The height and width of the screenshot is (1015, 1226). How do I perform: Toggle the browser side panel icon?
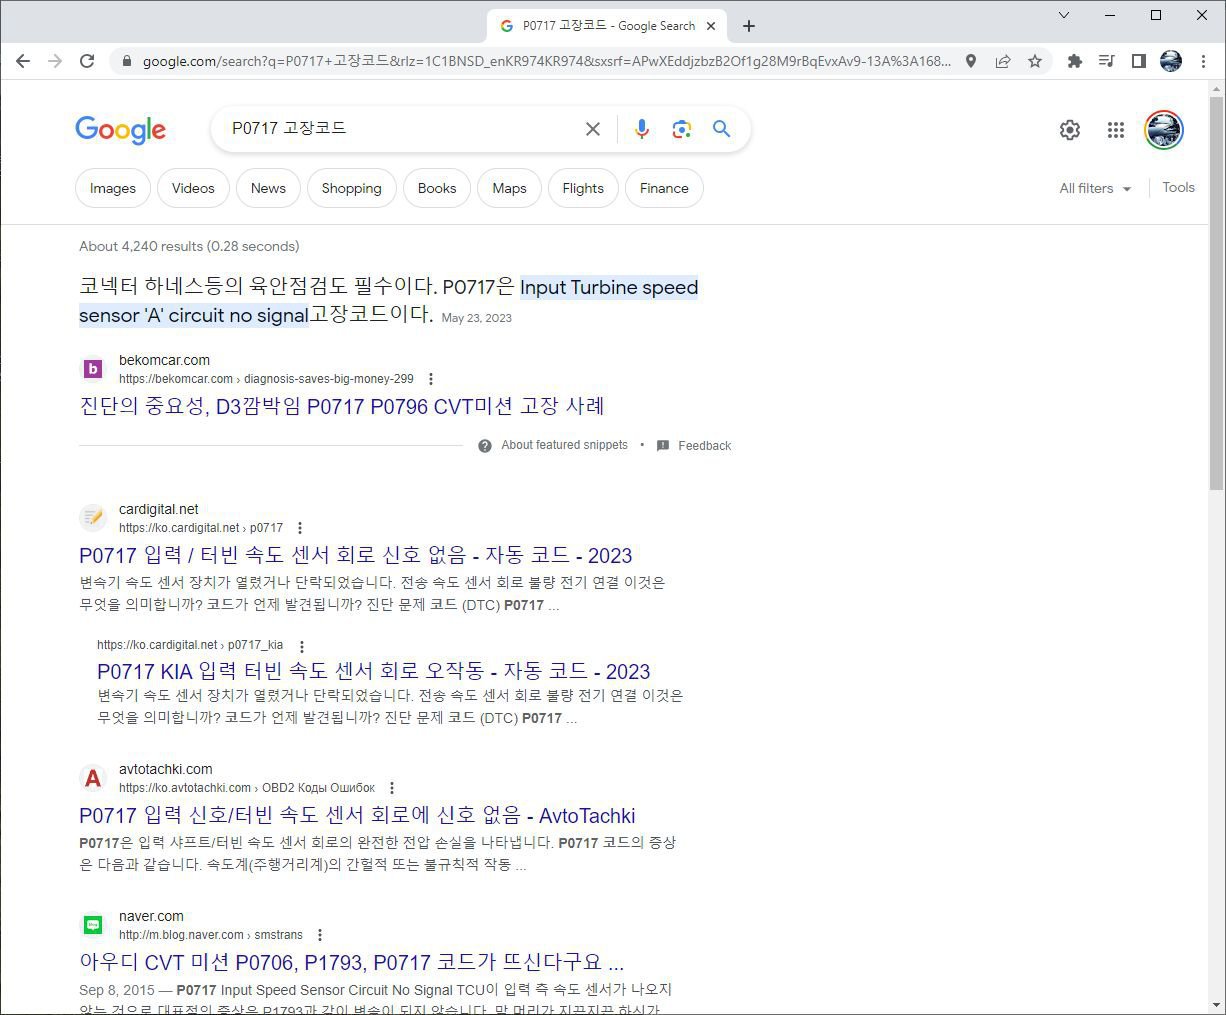point(1138,61)
